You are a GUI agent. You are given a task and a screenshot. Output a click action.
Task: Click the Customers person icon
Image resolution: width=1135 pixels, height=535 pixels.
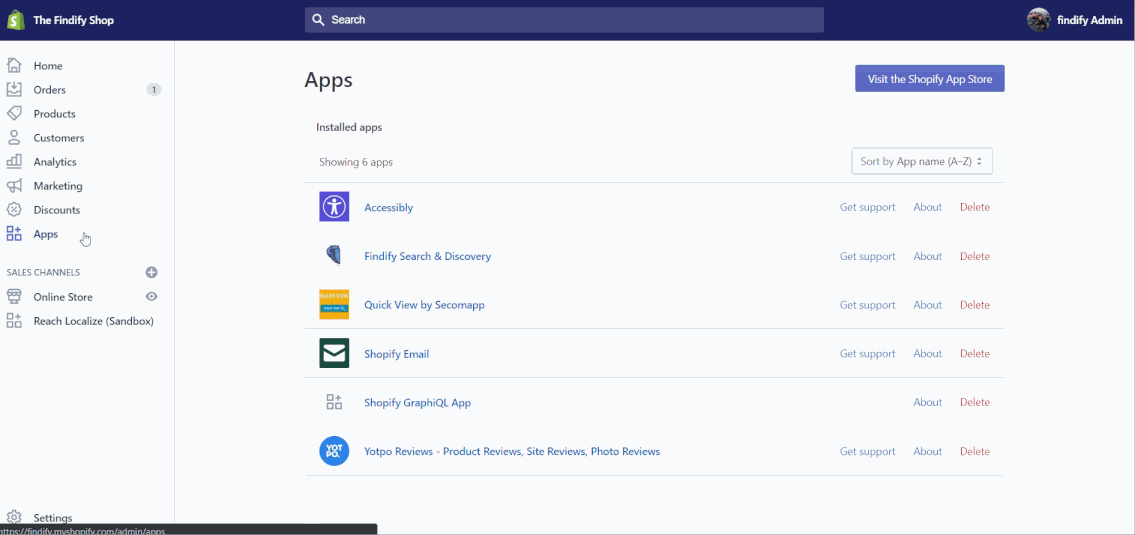click(14, 138)
